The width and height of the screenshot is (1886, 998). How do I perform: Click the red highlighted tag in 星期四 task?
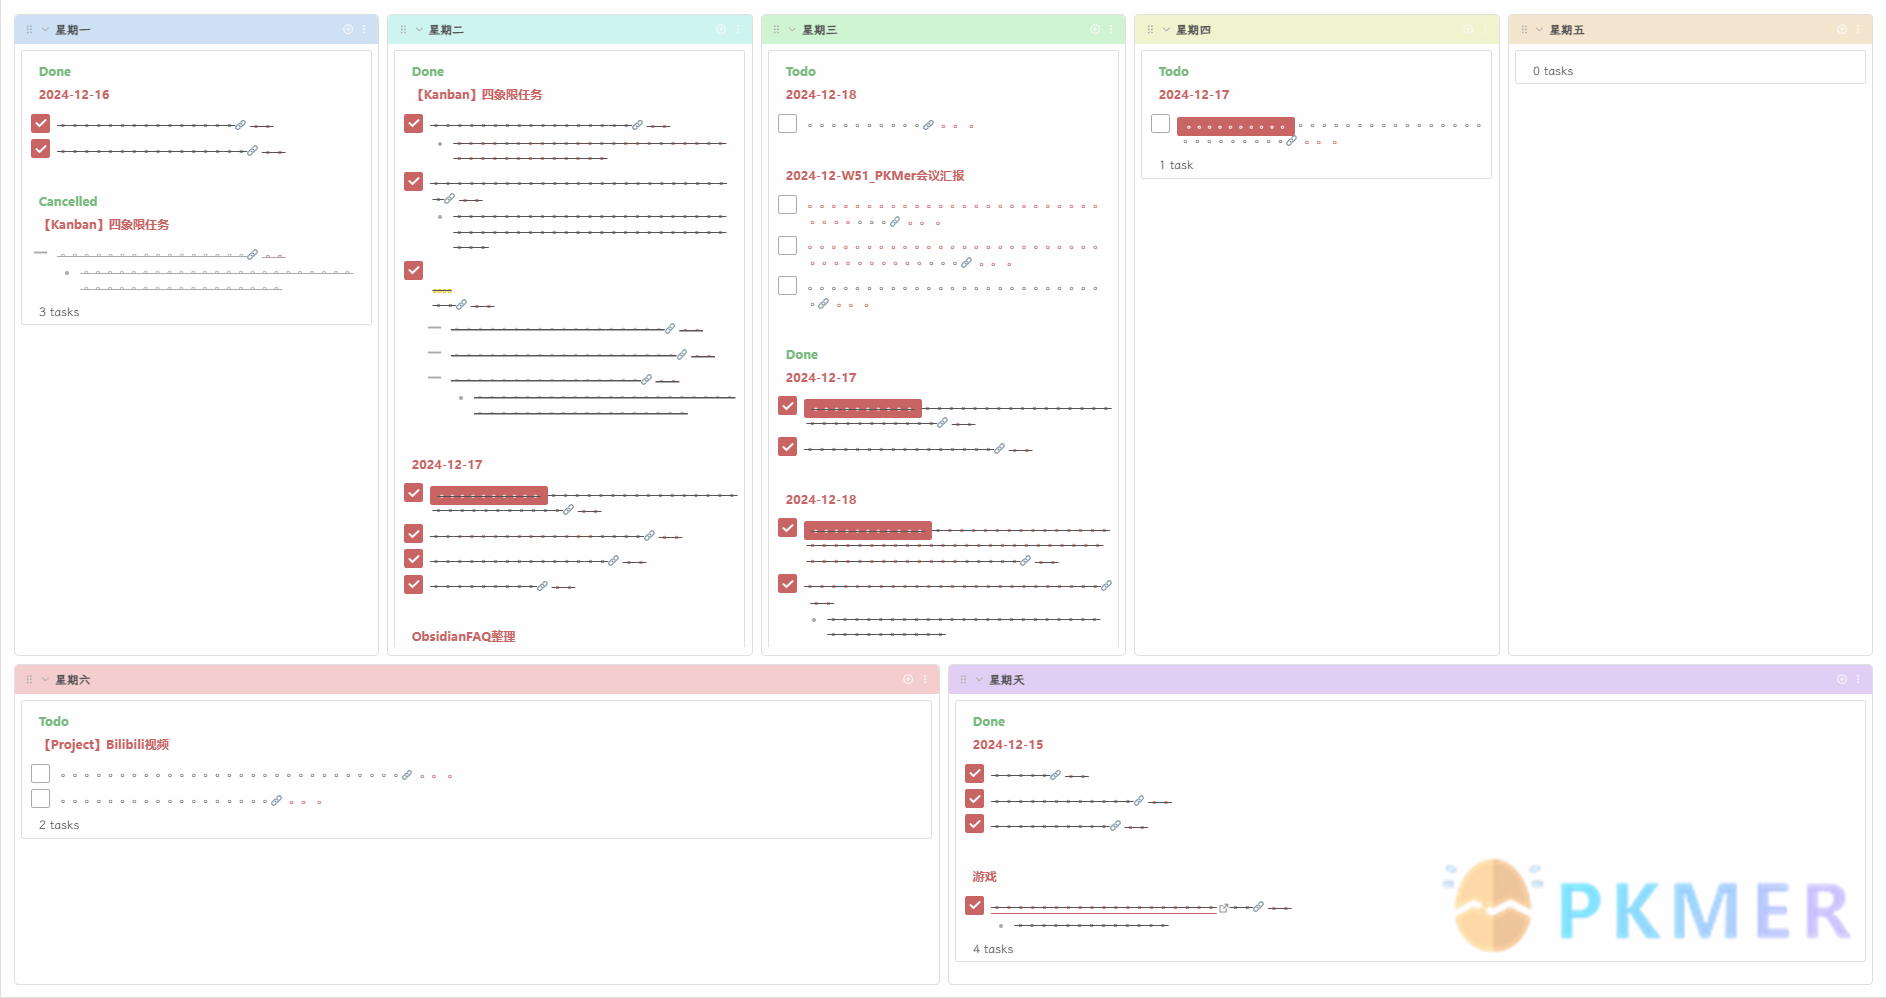(1235, 126)
